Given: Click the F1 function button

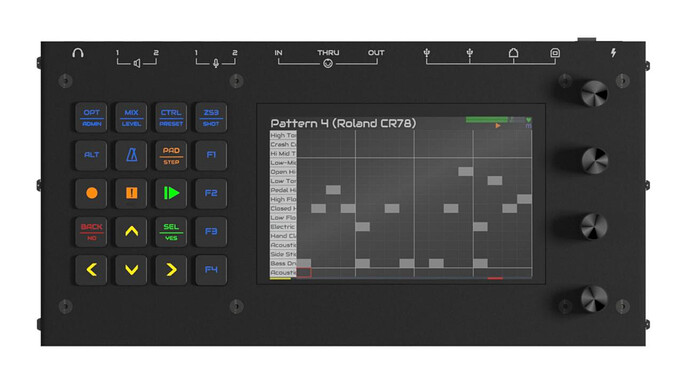Looking at the screenshot, I should tap(211, 155).
